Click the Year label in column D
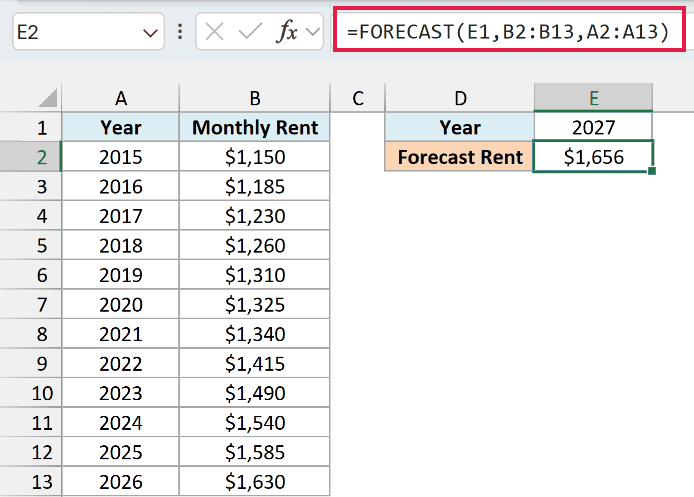The width and height of the screenshot is (694, 497). (x=460, y=127)
